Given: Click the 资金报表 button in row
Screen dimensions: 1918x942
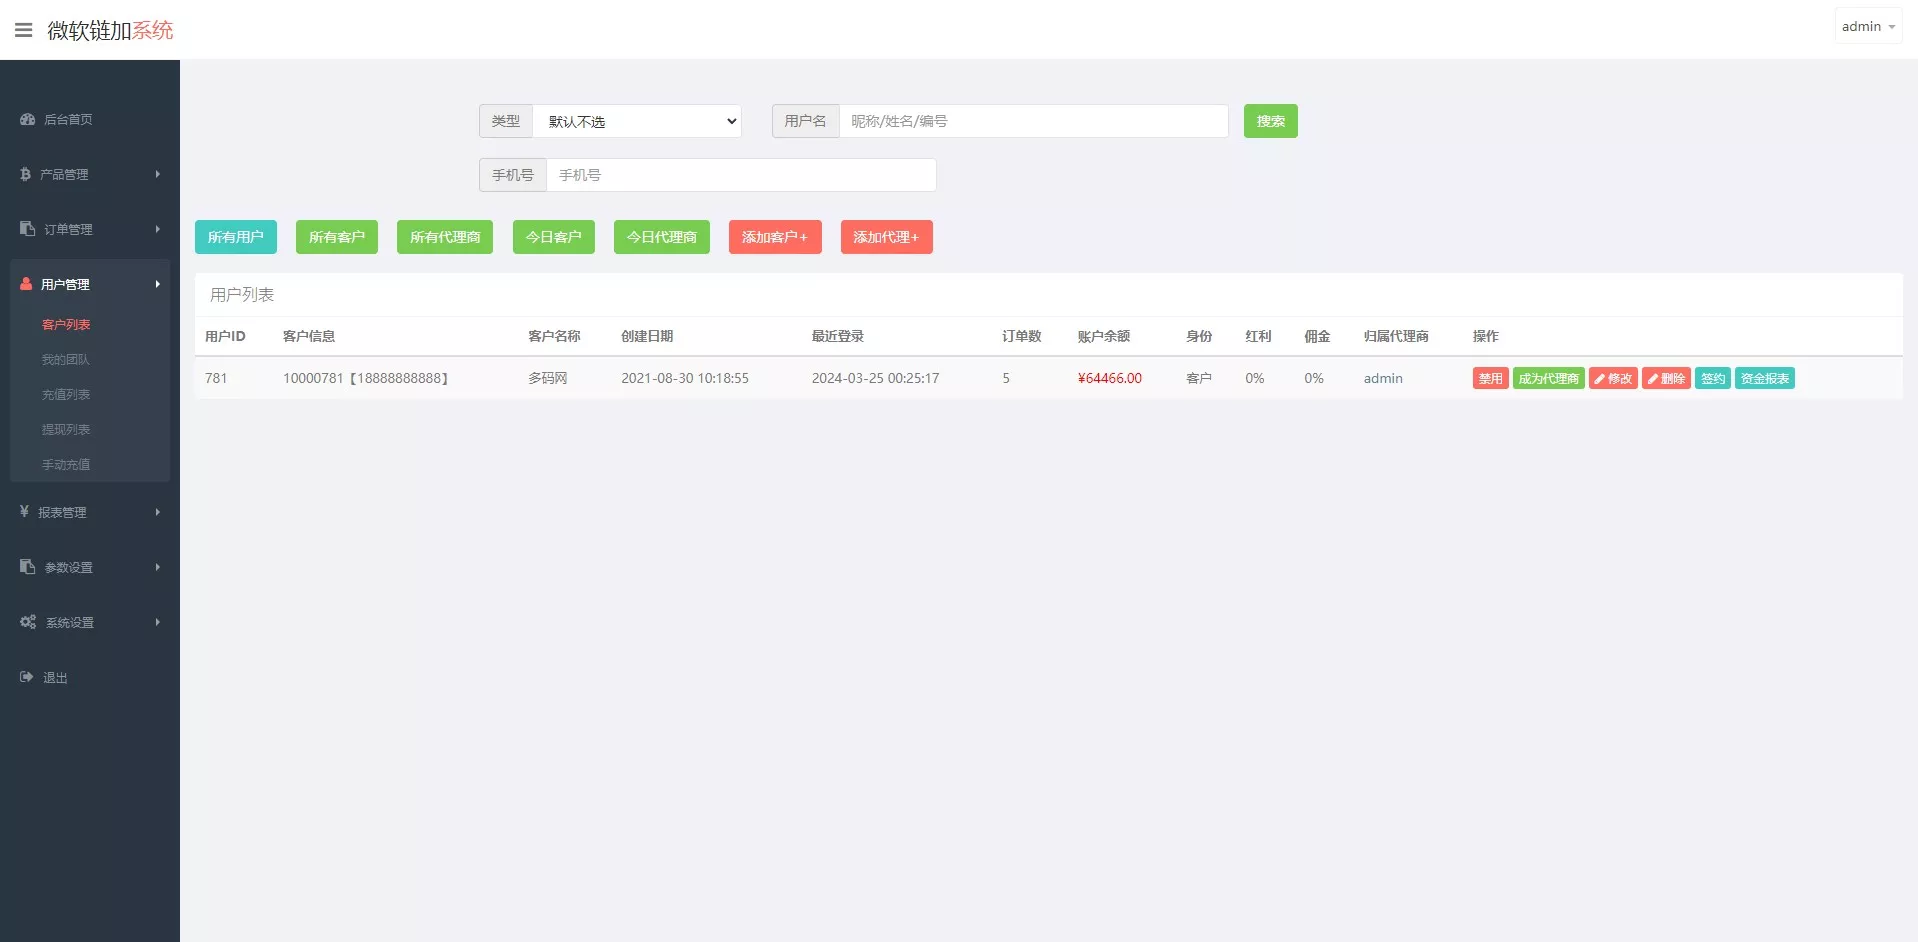Looking at the screenshot, I should point(1764,378).
